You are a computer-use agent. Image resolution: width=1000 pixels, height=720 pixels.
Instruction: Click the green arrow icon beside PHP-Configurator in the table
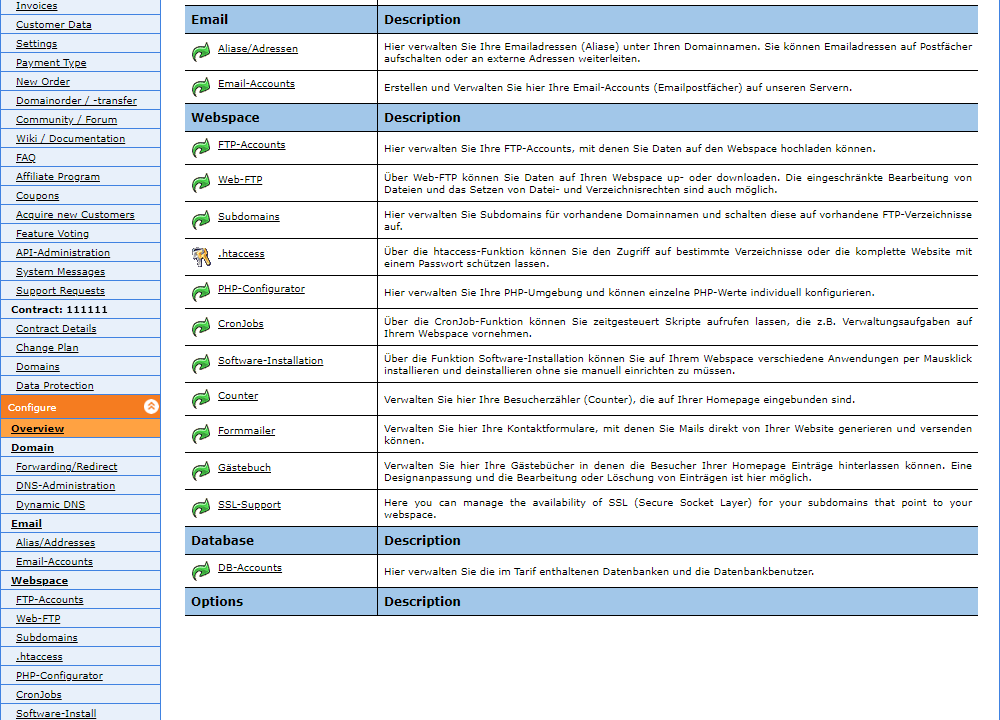(201, 292)
